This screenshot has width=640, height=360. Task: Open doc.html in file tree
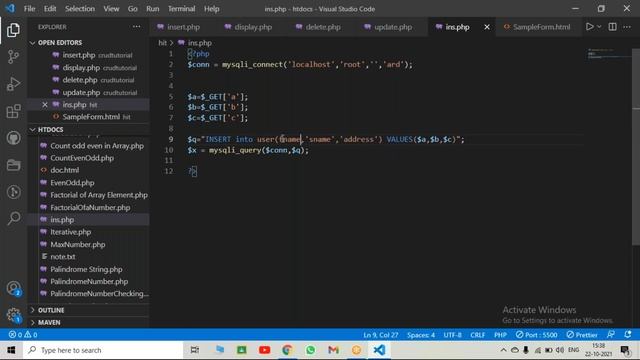coord(64,170)
